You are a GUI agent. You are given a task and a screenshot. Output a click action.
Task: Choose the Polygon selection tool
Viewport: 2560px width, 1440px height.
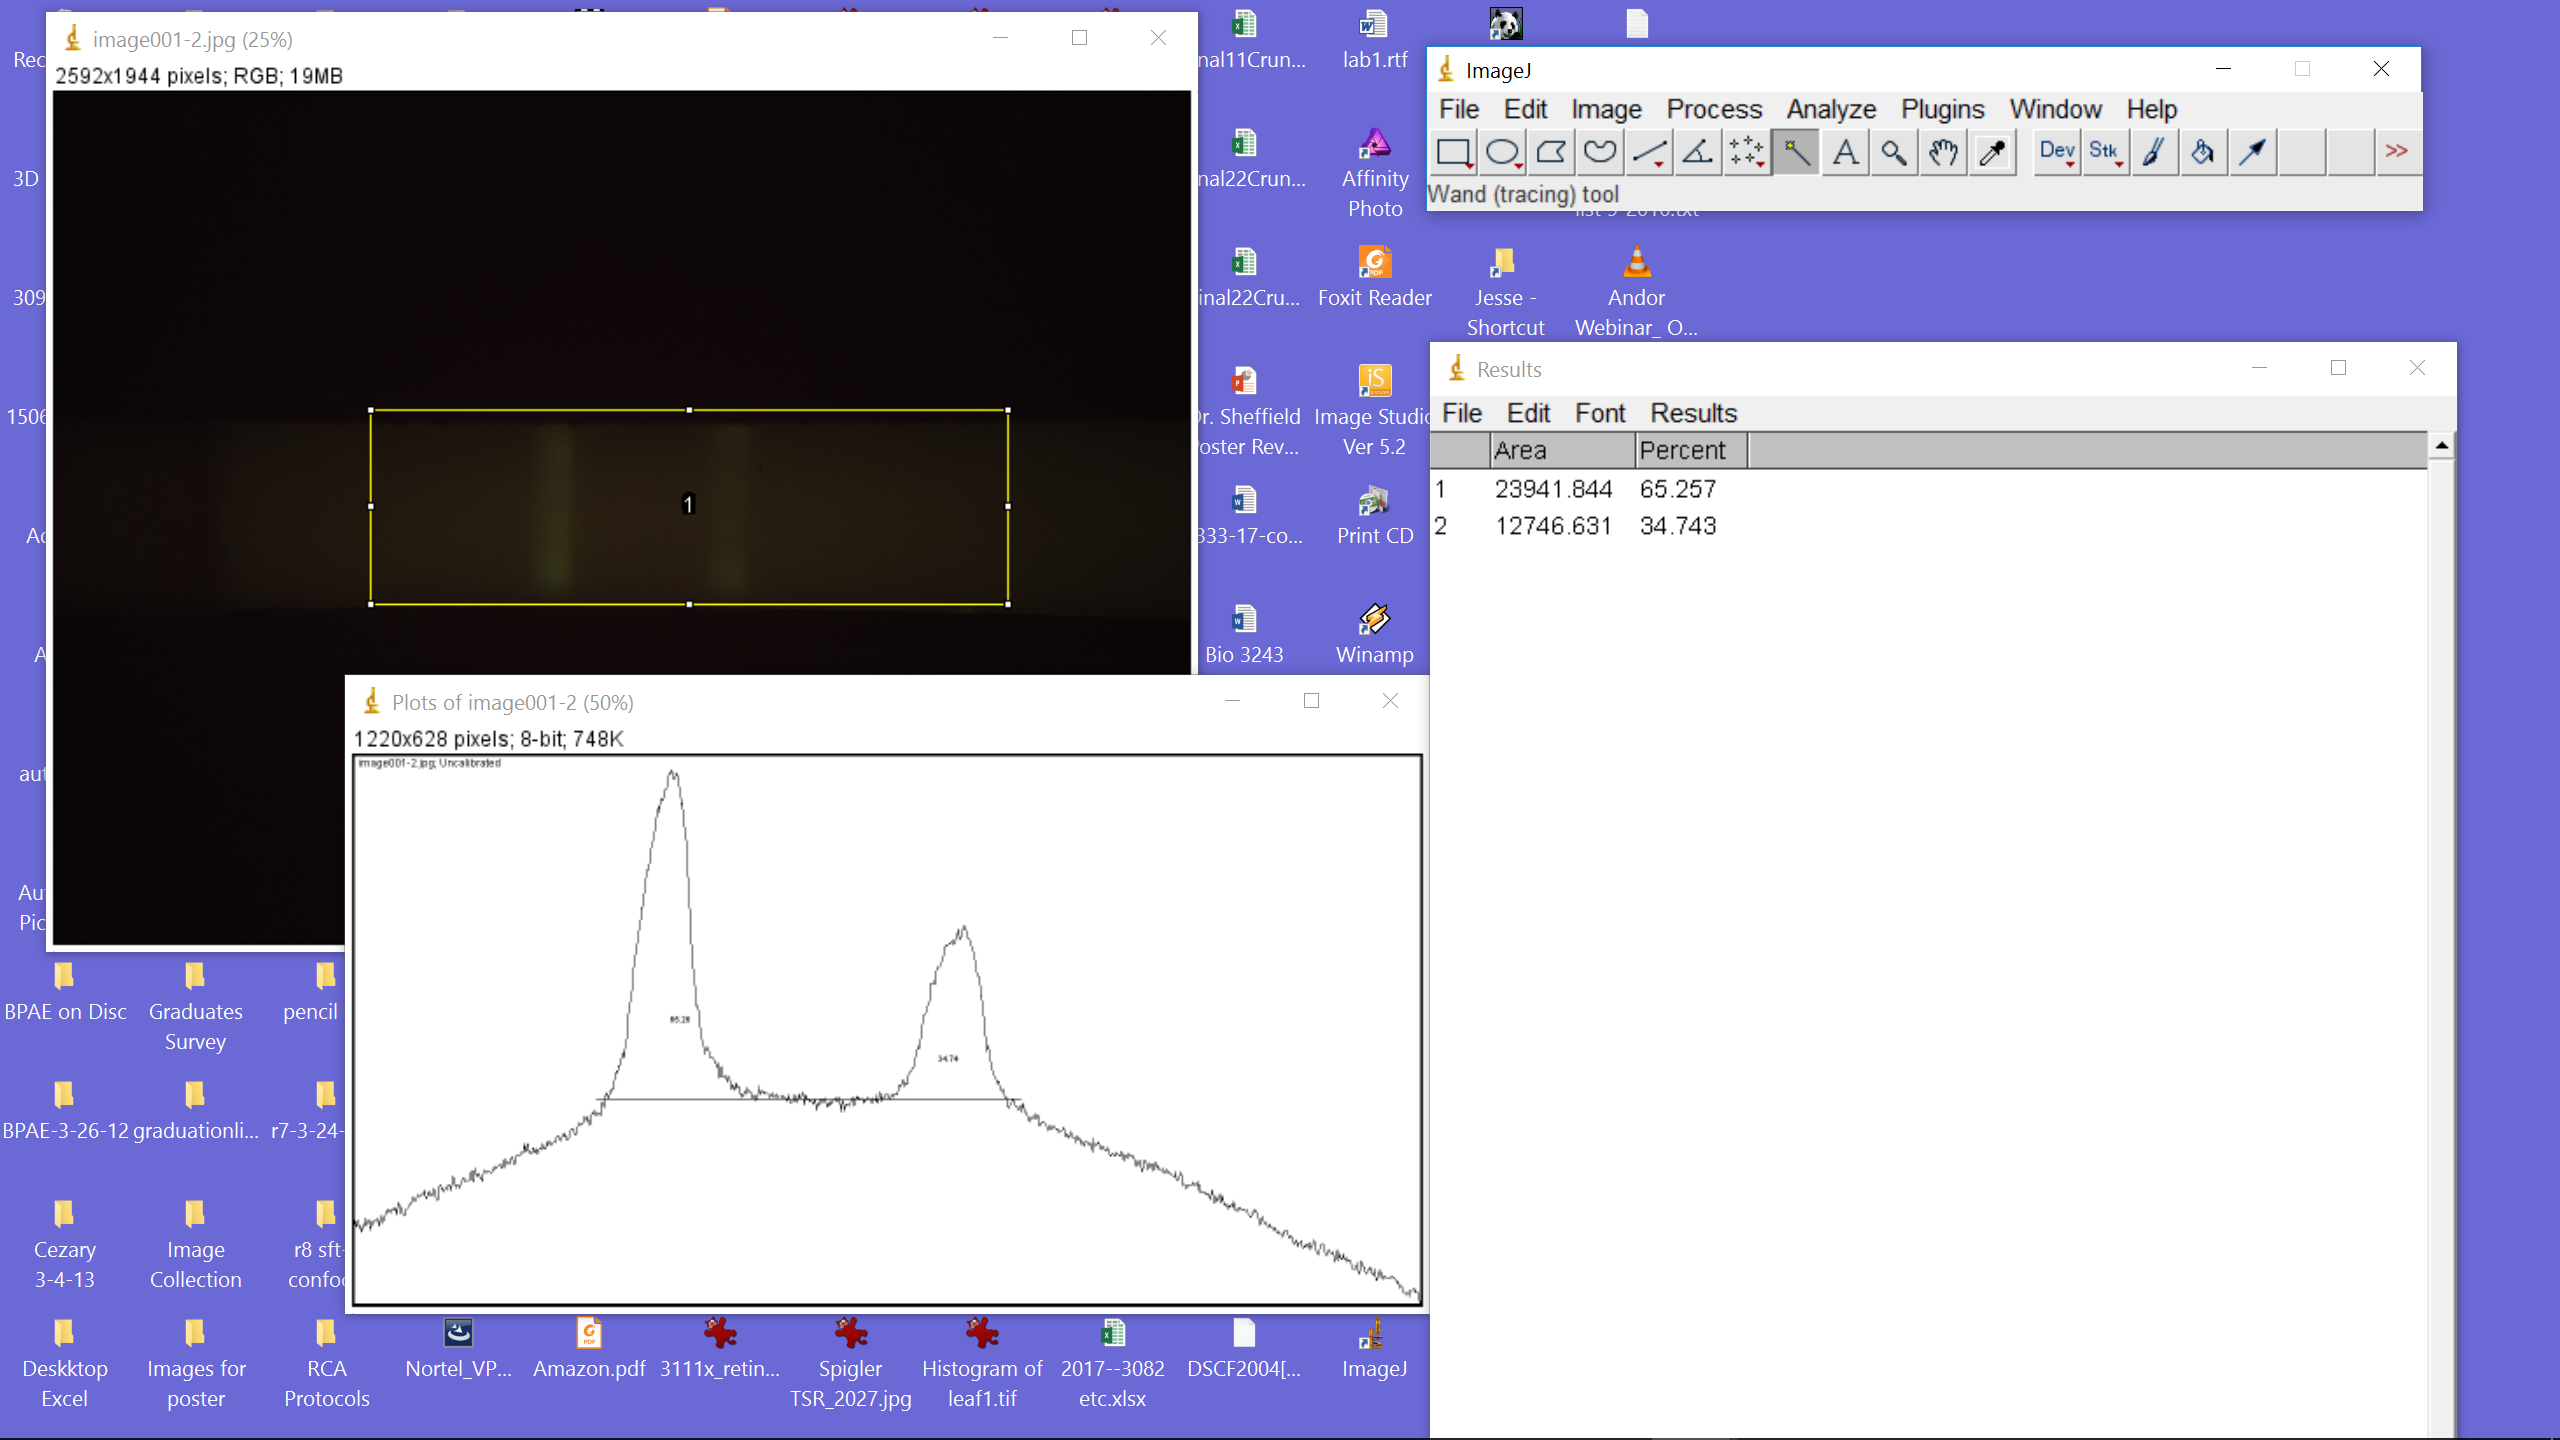click(1551, 152)
